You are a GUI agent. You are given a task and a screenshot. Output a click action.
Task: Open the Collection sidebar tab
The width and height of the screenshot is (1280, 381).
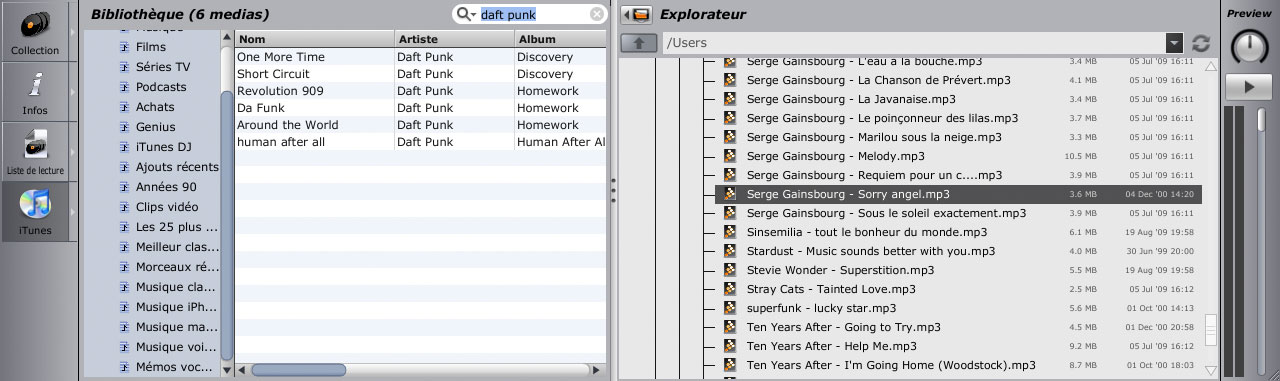pos(35,33)
